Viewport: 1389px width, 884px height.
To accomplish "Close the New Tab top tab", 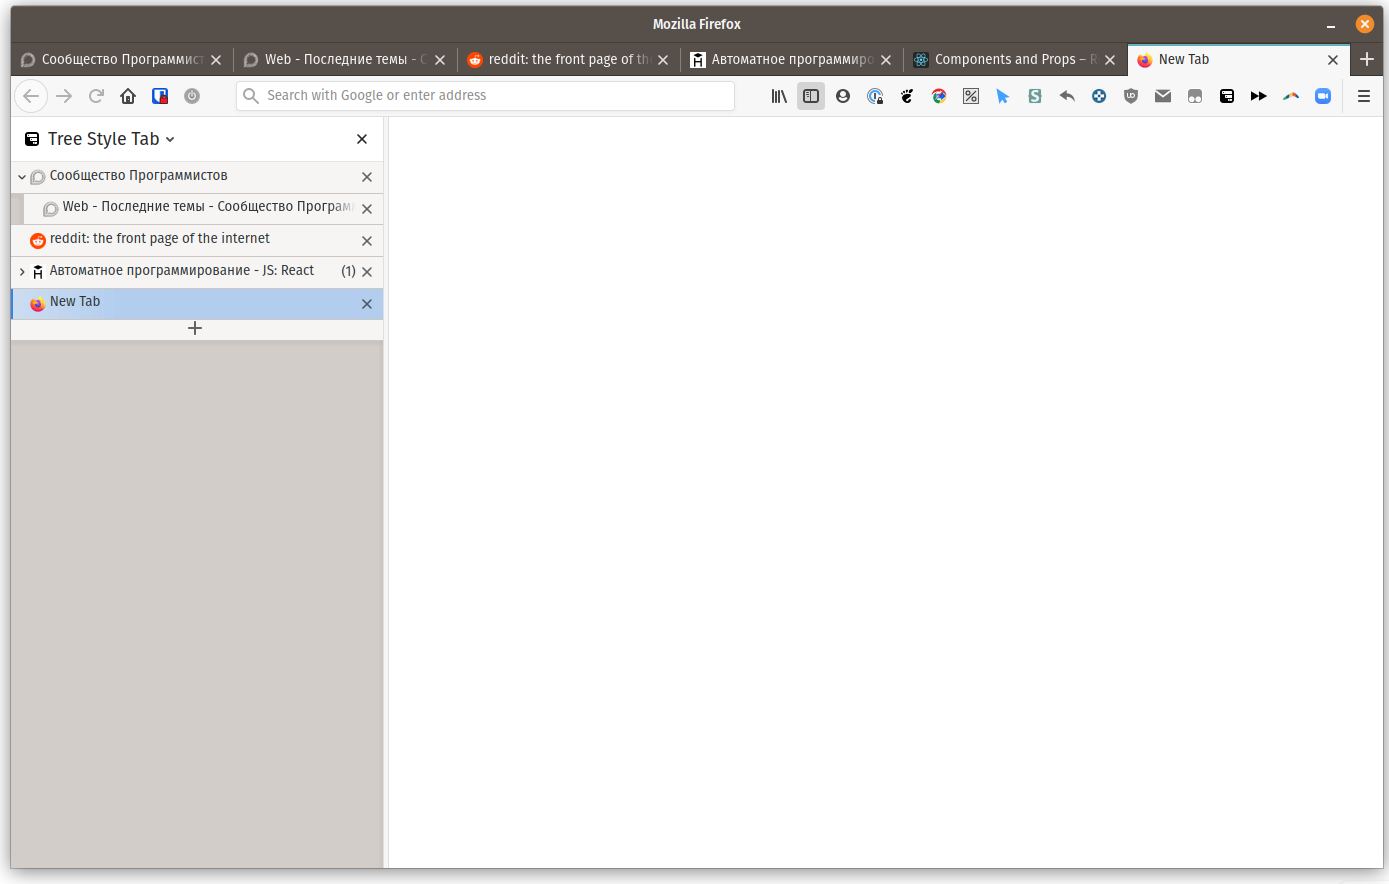I will click(x=1333, y=60).
